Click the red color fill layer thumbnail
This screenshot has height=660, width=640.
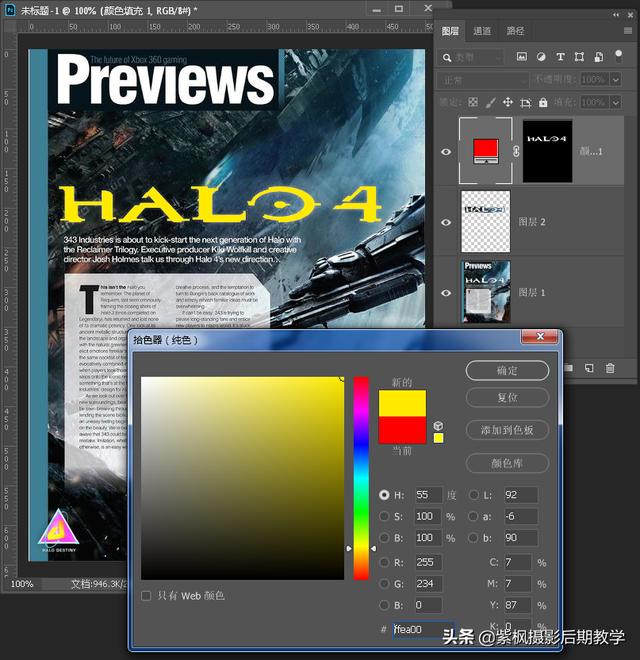(485, 151)
